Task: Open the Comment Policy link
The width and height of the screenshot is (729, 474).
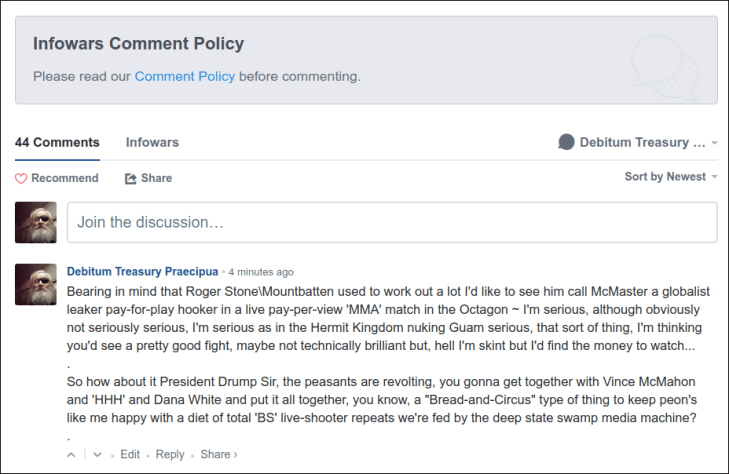Action: 185,76
